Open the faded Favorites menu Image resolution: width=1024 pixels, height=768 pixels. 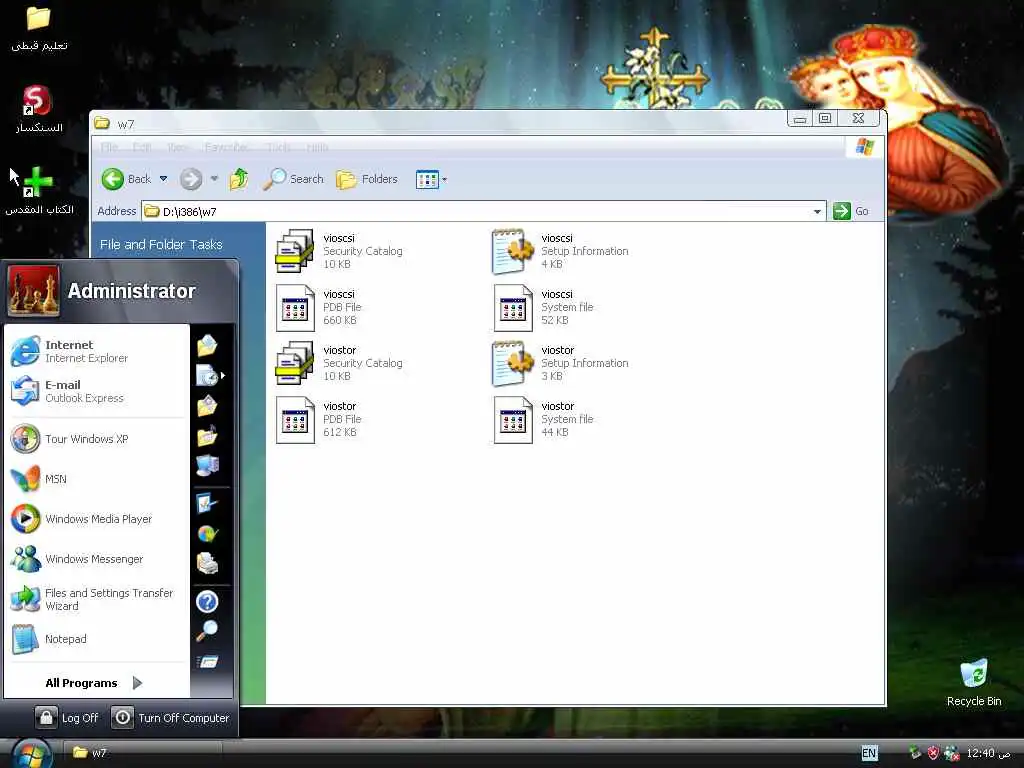[226, 147]
